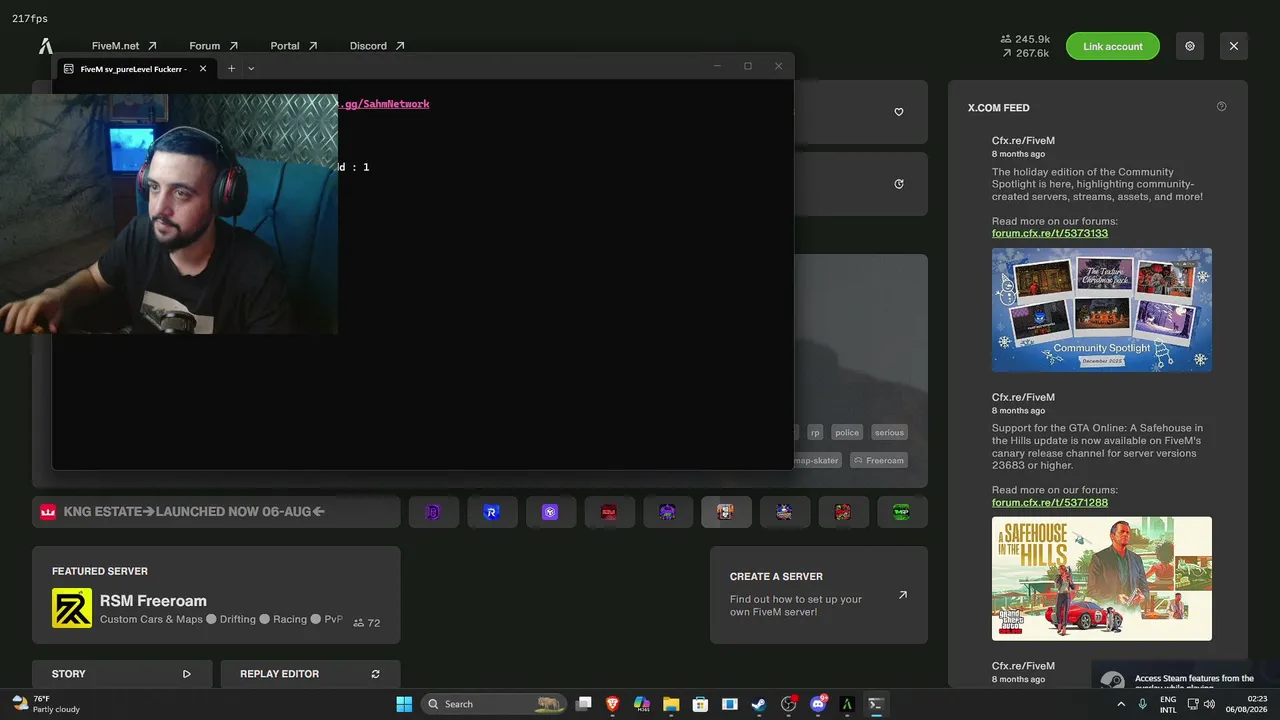Click the X.COM feed help icon

1221,107
